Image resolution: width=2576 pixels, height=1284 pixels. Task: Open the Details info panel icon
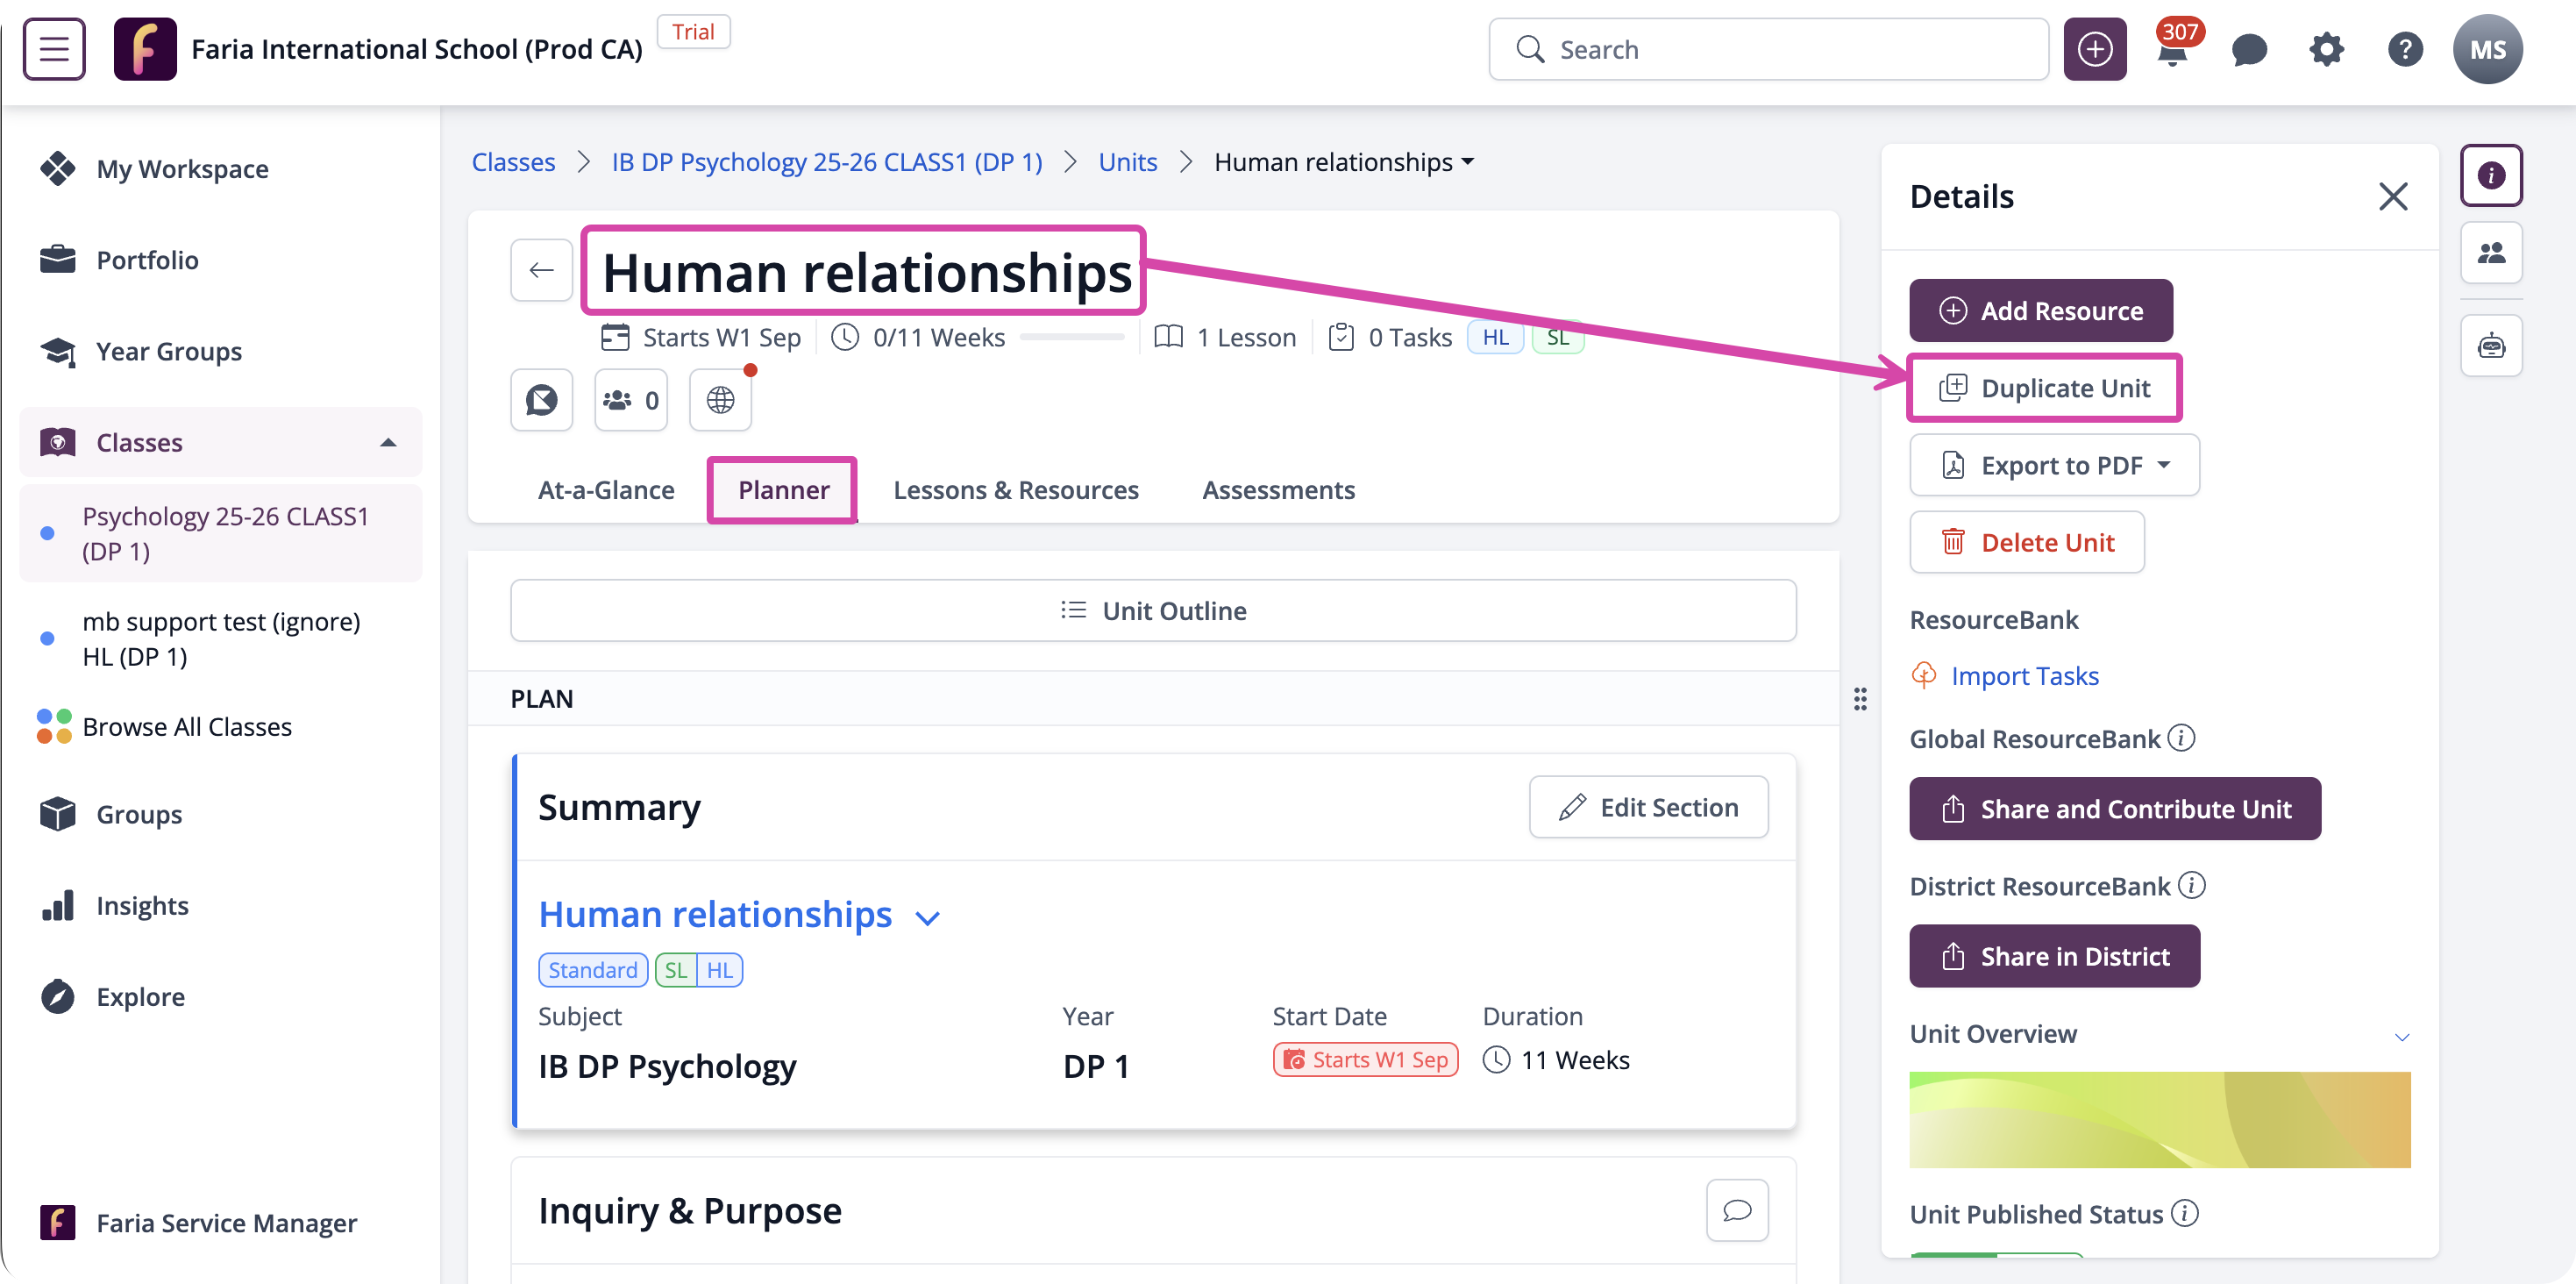[x=2491, y=175]
